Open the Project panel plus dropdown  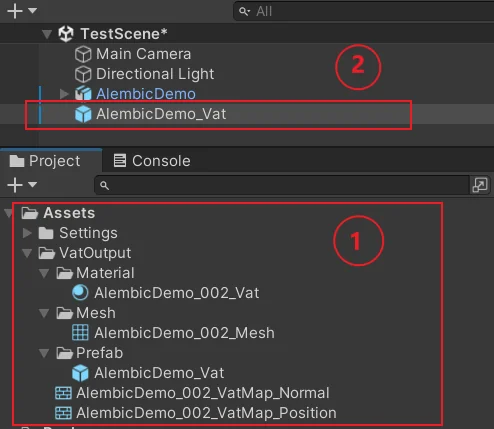click(22, 185)
